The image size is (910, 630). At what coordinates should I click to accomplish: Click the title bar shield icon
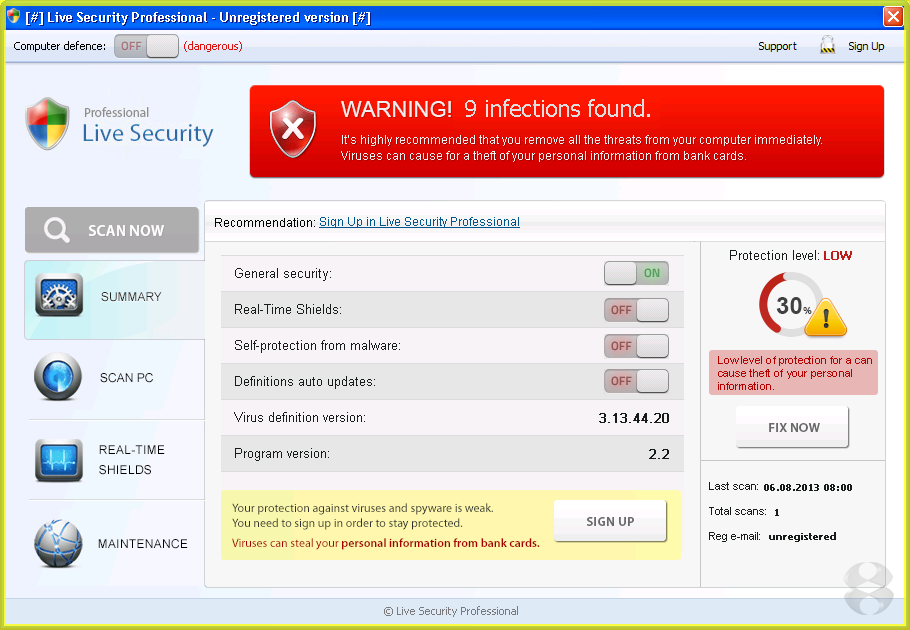(x=13, y=17)
